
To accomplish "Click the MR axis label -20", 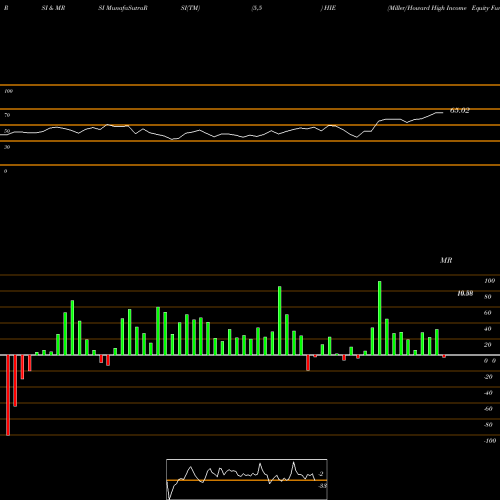I will point(488,377).
